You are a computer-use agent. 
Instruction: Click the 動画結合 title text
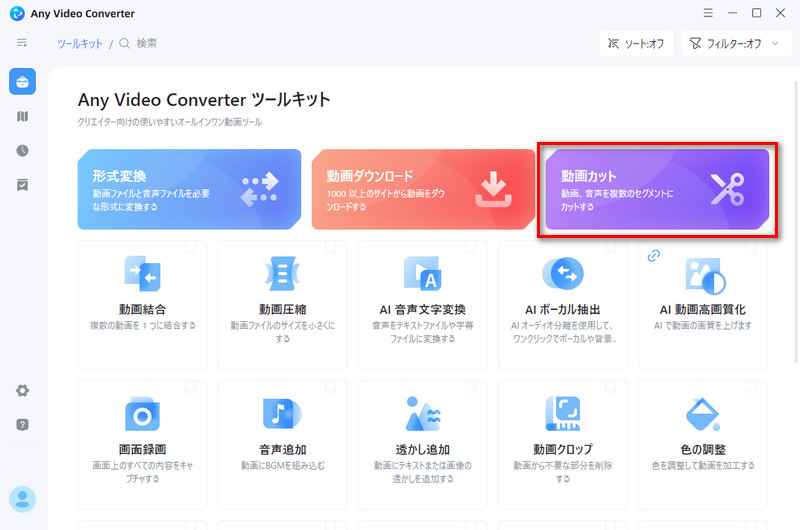click(x=142, y=309)
